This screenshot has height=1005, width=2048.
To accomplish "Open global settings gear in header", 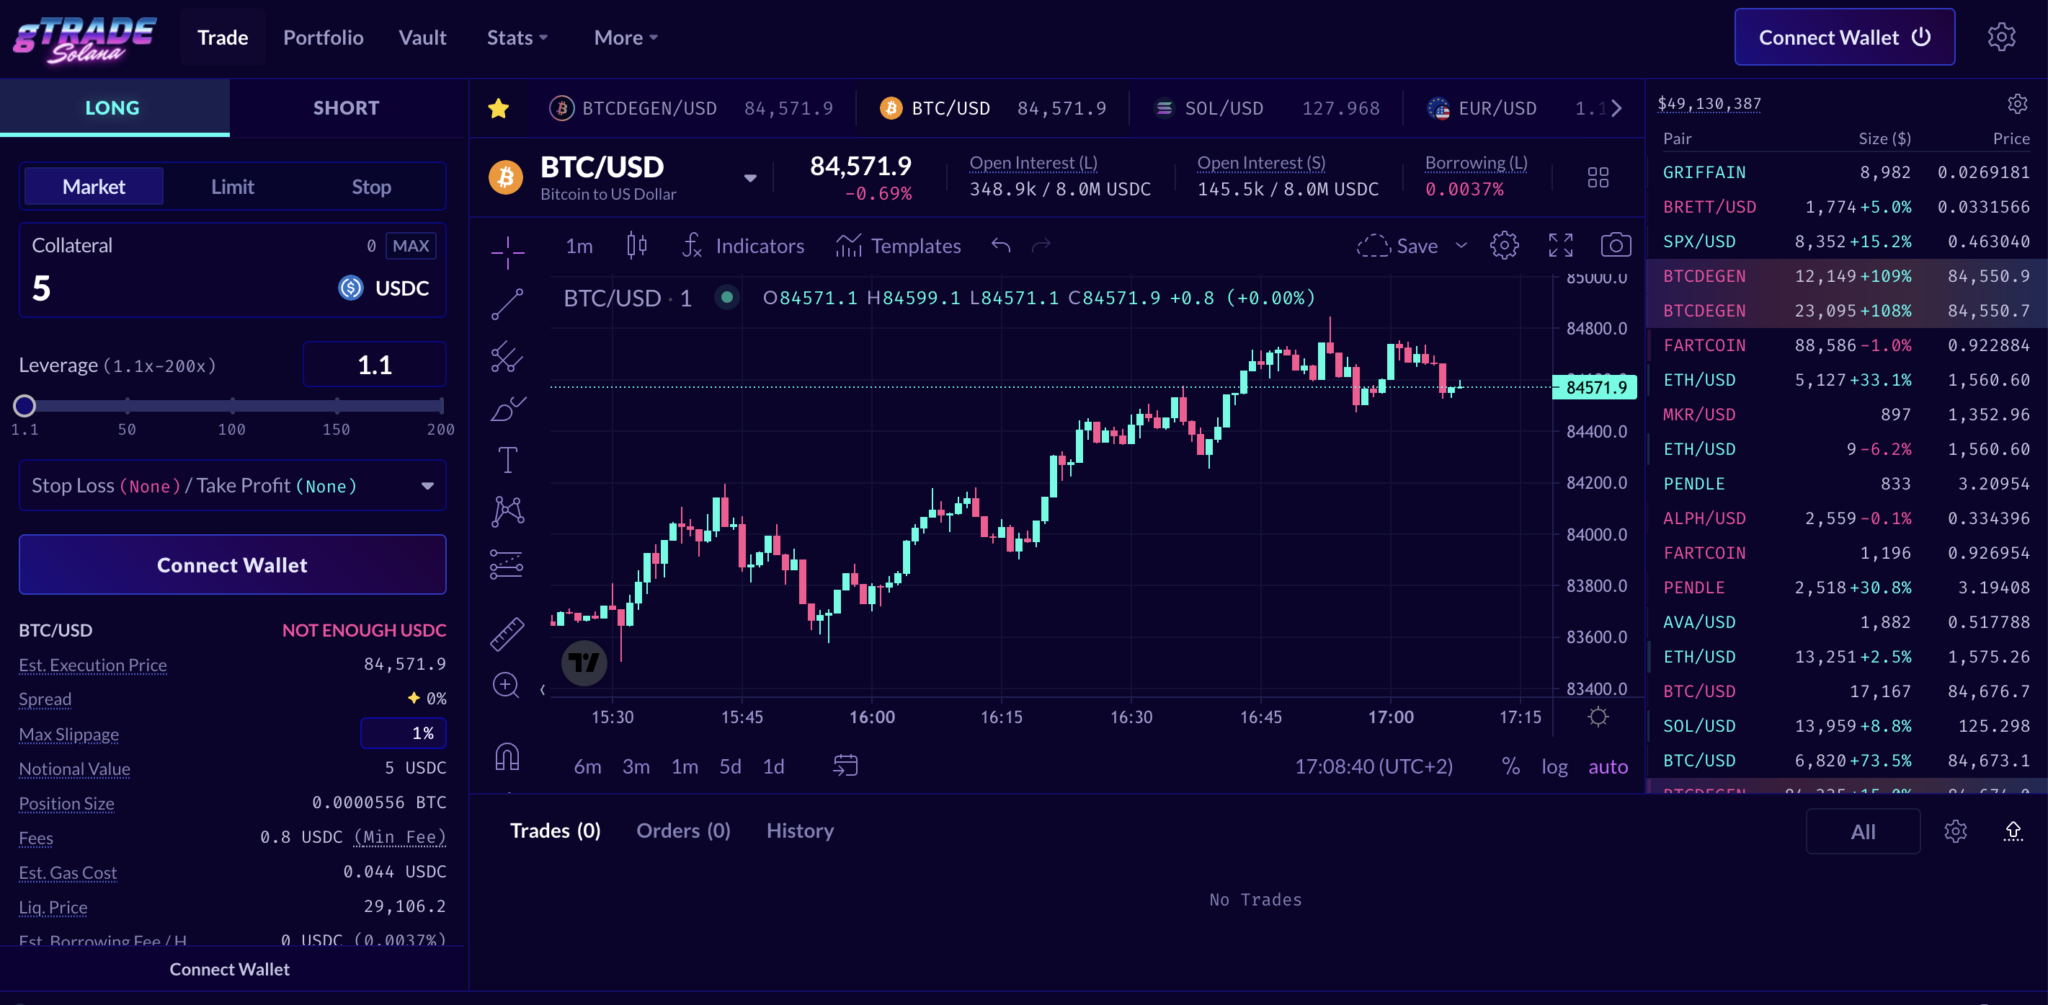I will point(2001,37).
